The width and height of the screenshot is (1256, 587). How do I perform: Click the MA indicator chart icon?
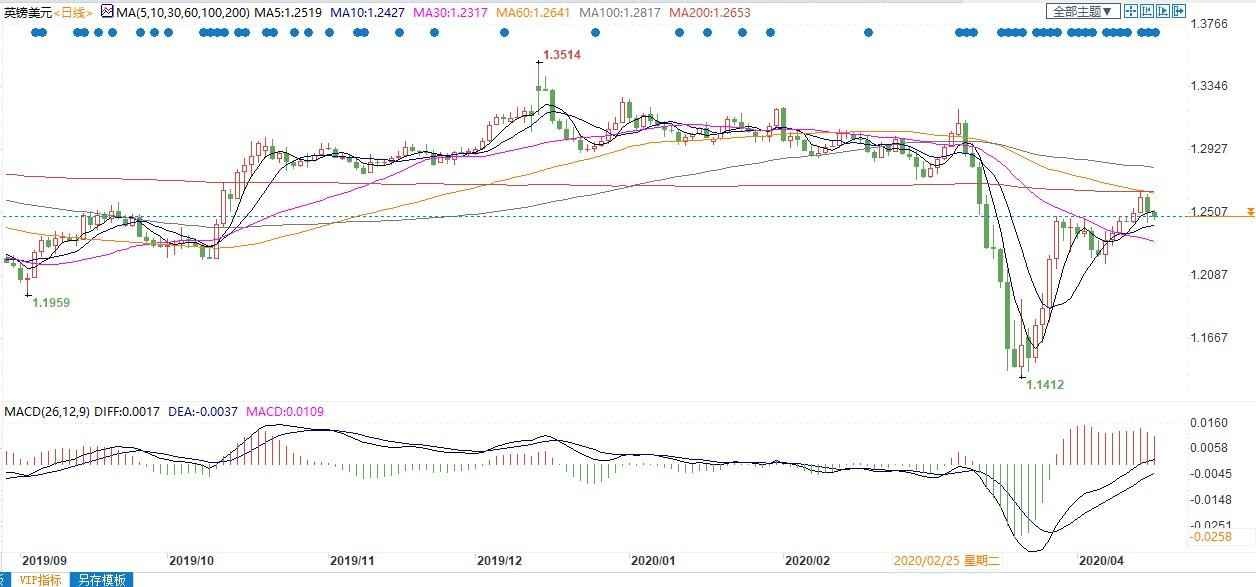pyautogui.click(x=108, y=13)
